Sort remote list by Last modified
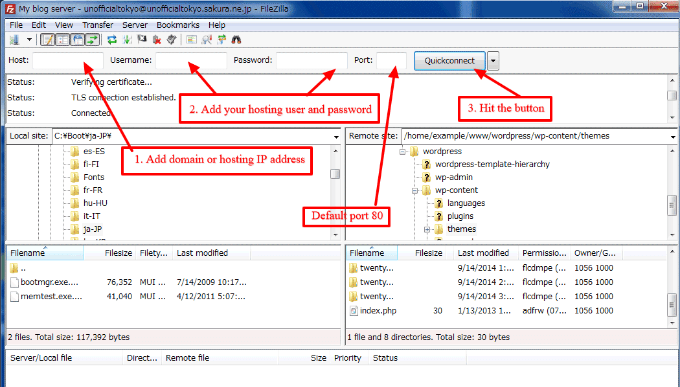 [484, 253]
